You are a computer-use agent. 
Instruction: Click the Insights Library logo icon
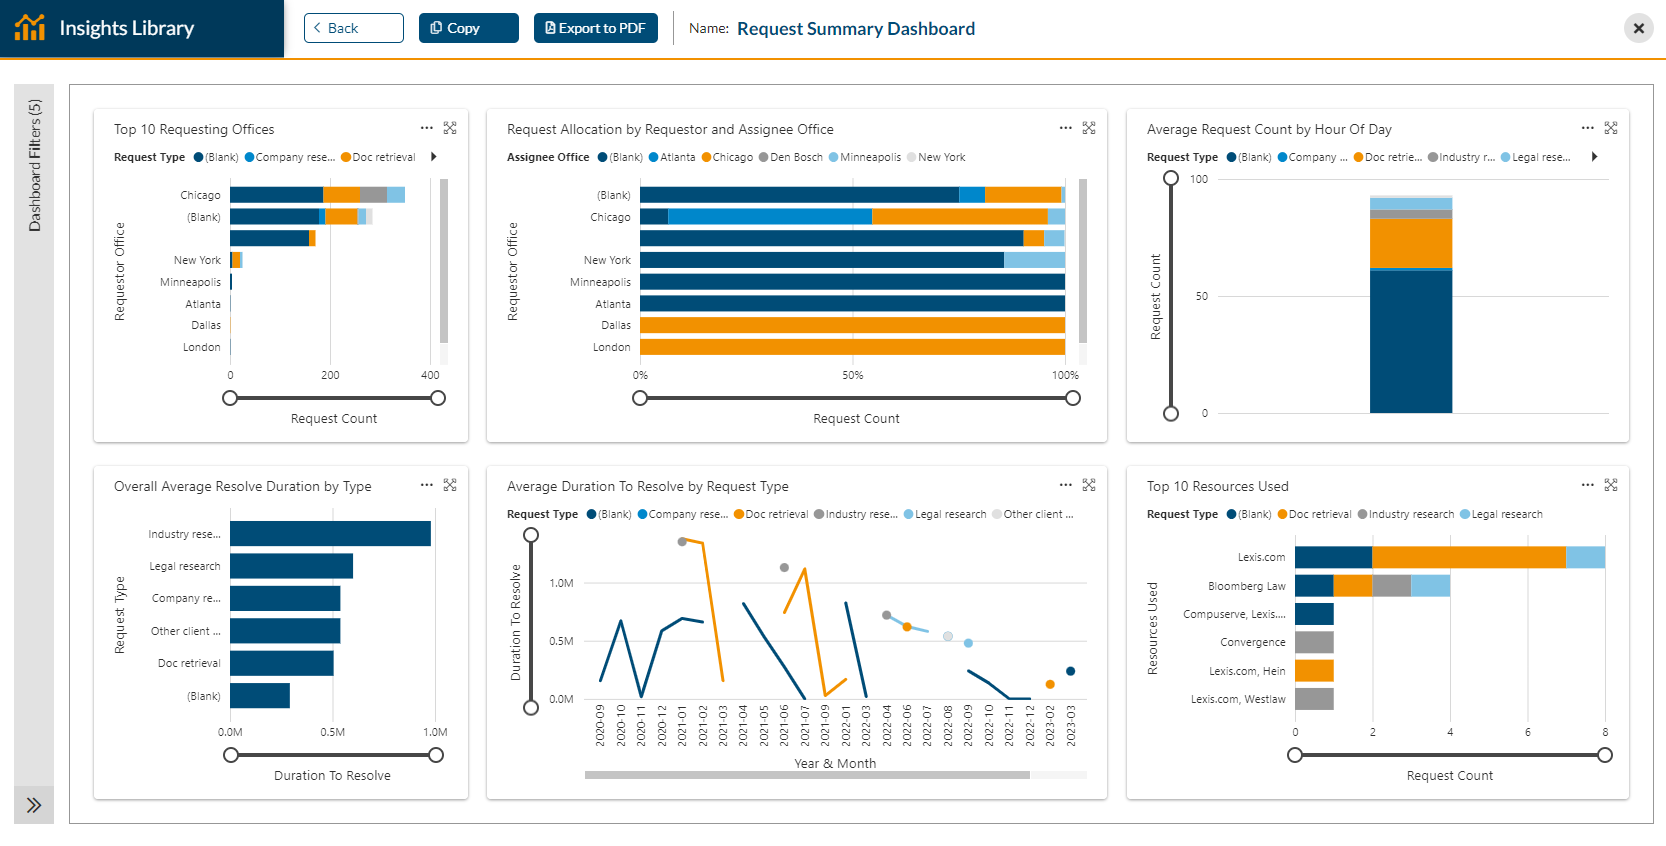(30, 27)
